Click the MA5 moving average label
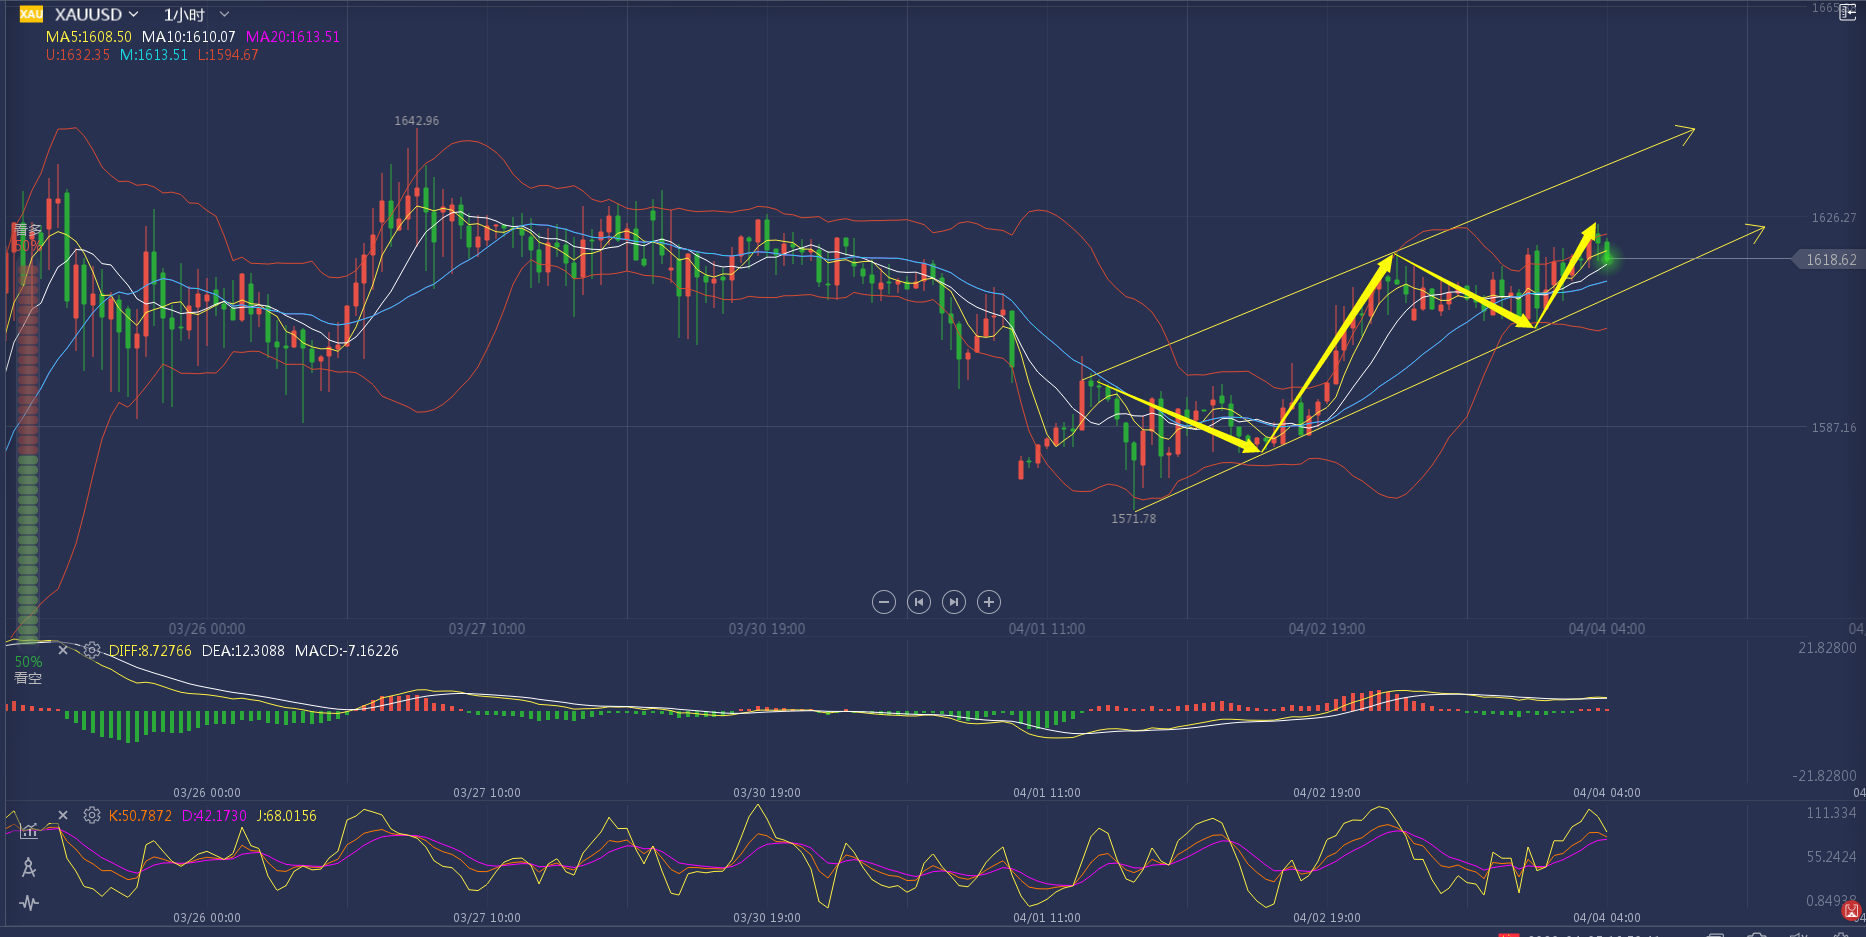The width and height of the screenshot is (1866, 937). click(x=88, y=37)
